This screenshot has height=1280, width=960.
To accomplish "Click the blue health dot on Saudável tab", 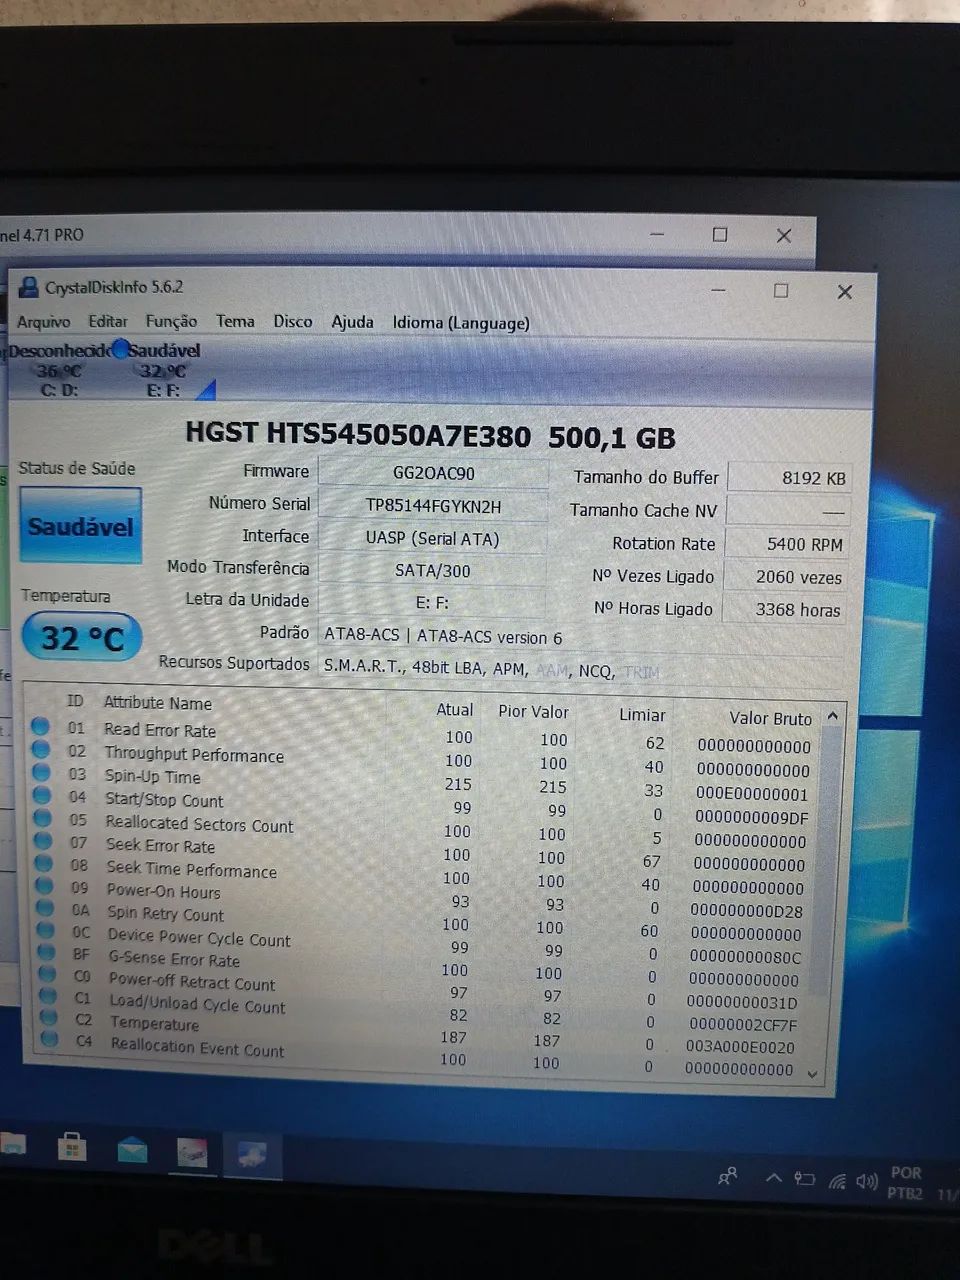I will [x=120, y=349].
